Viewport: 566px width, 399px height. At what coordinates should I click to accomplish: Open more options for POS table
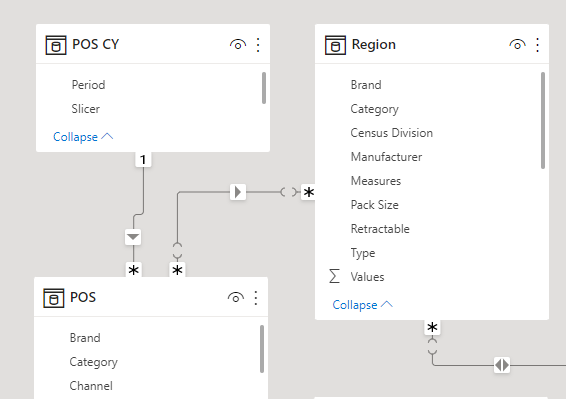[x=256, y=298]
